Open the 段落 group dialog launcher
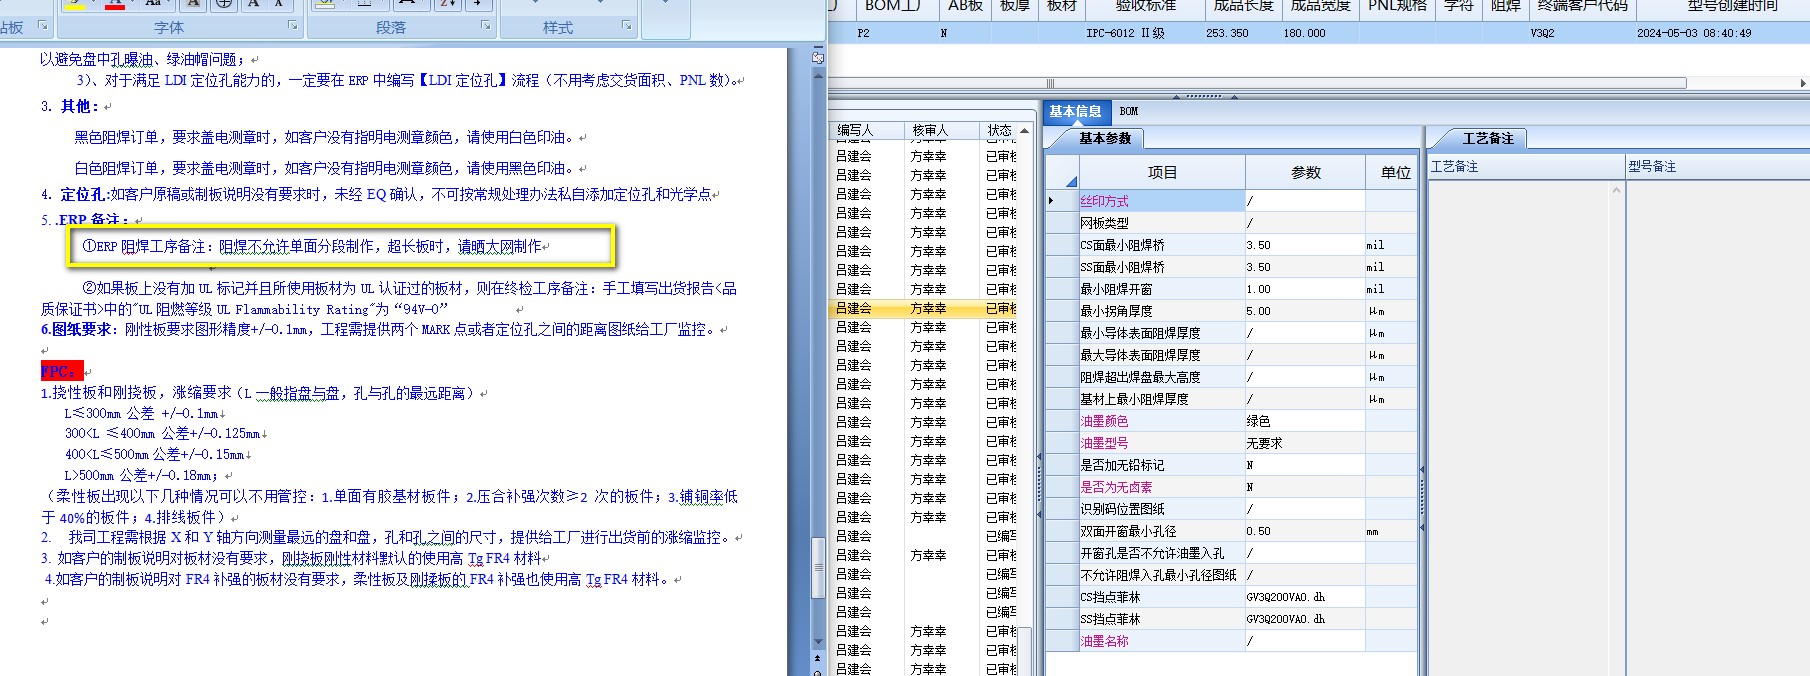Image resolution: width=1810 pixels, height=676 pixels. coord(486,26)
